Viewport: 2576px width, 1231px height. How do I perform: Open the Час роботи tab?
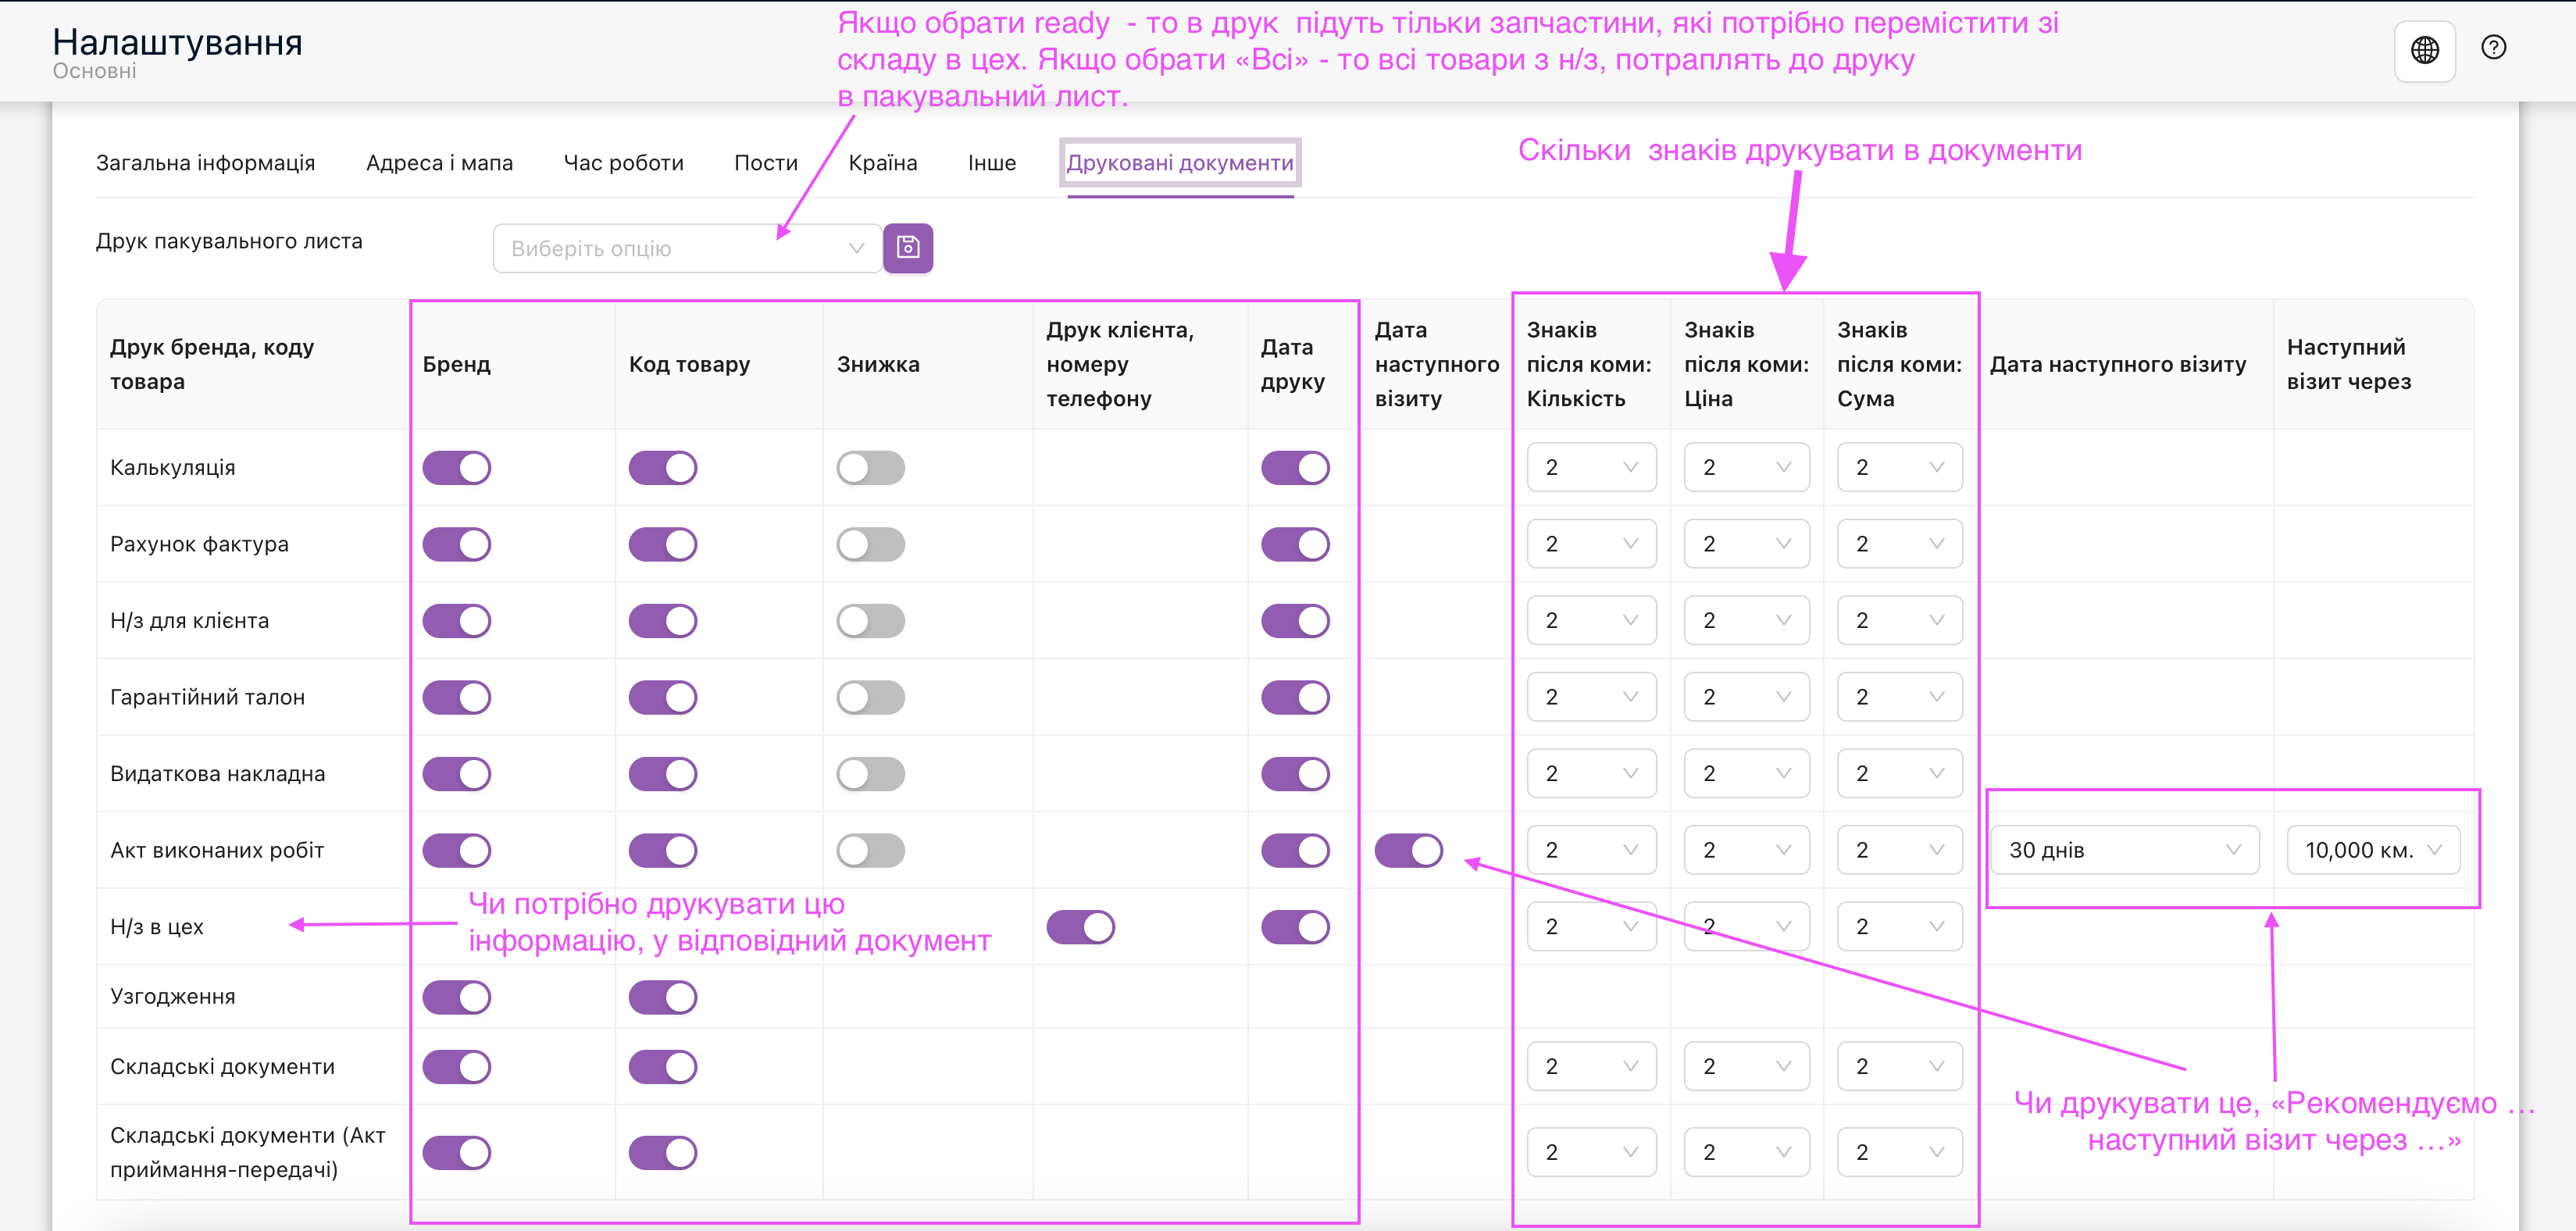tap(623, 163)
